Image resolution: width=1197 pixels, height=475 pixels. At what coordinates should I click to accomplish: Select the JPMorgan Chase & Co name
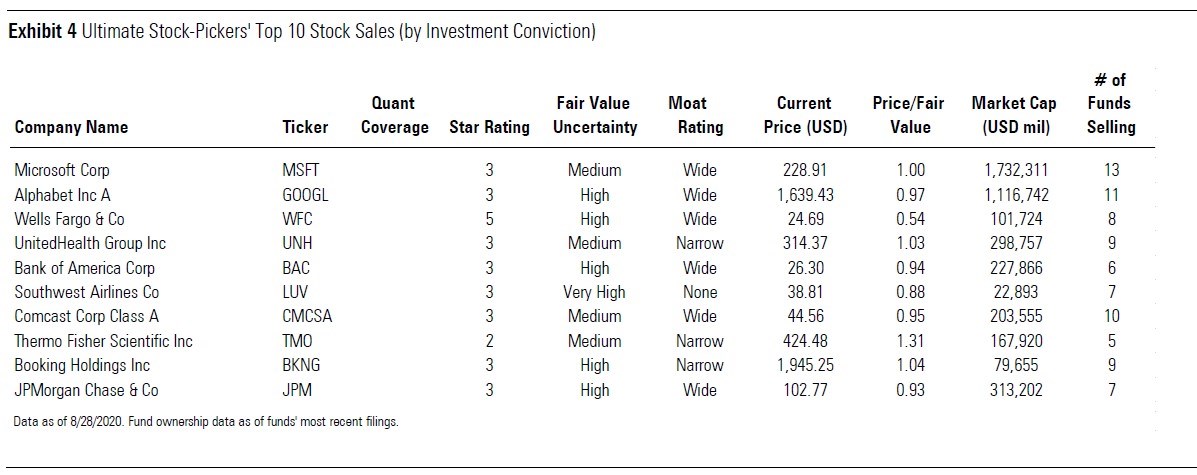pyautogui.click(x=86, y=390)
